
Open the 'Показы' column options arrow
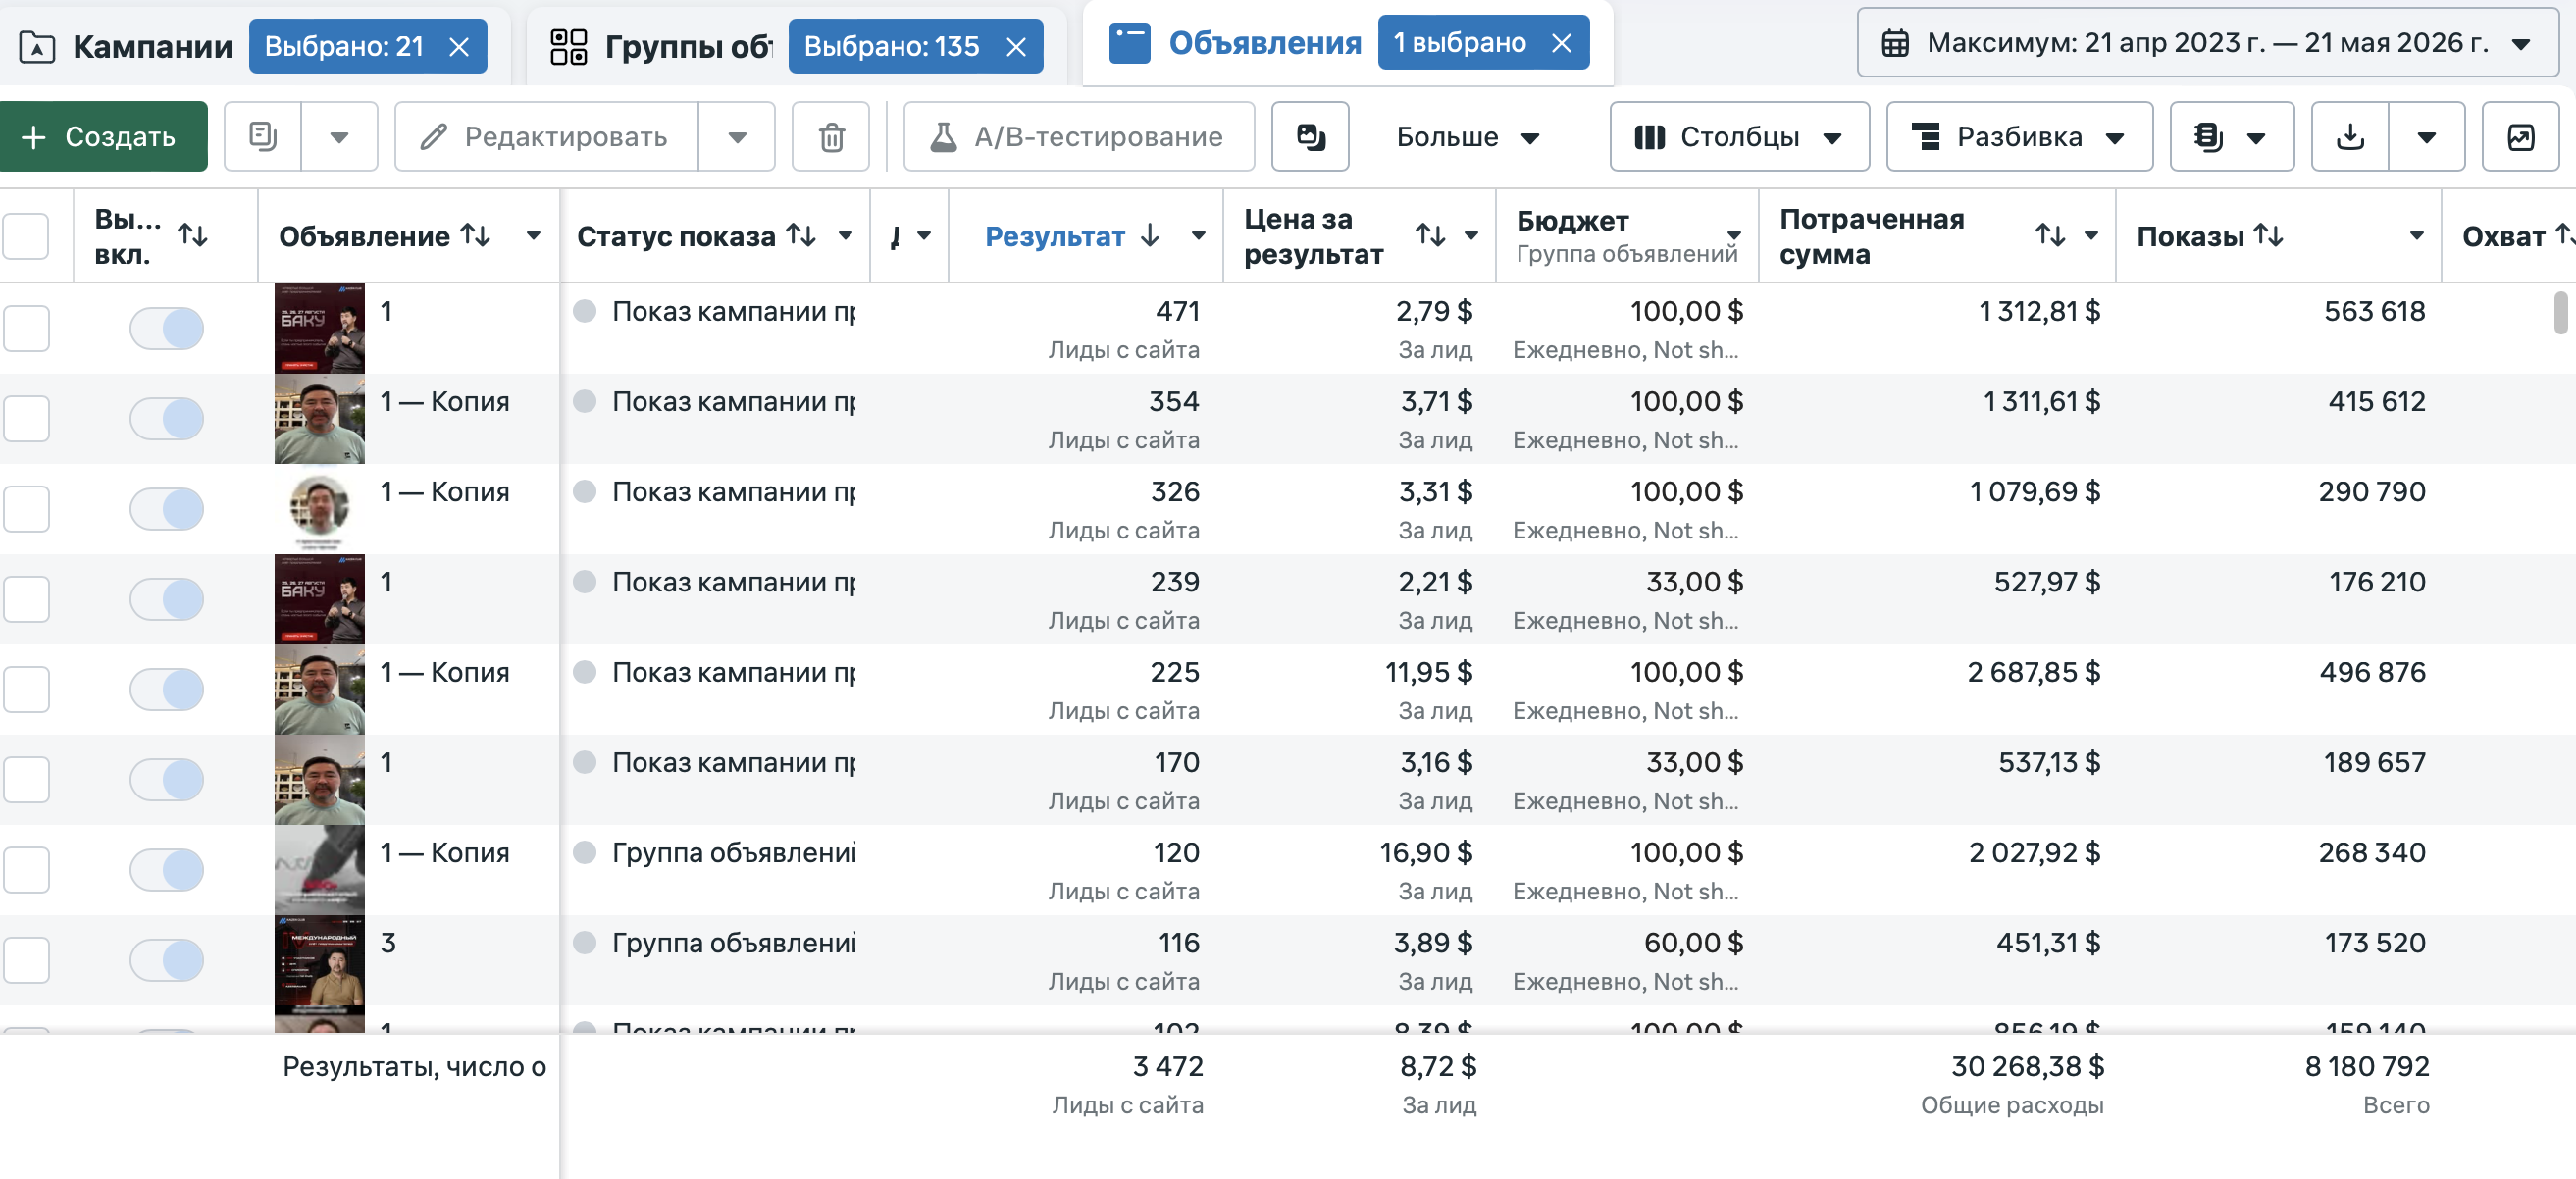(2416, 235)
